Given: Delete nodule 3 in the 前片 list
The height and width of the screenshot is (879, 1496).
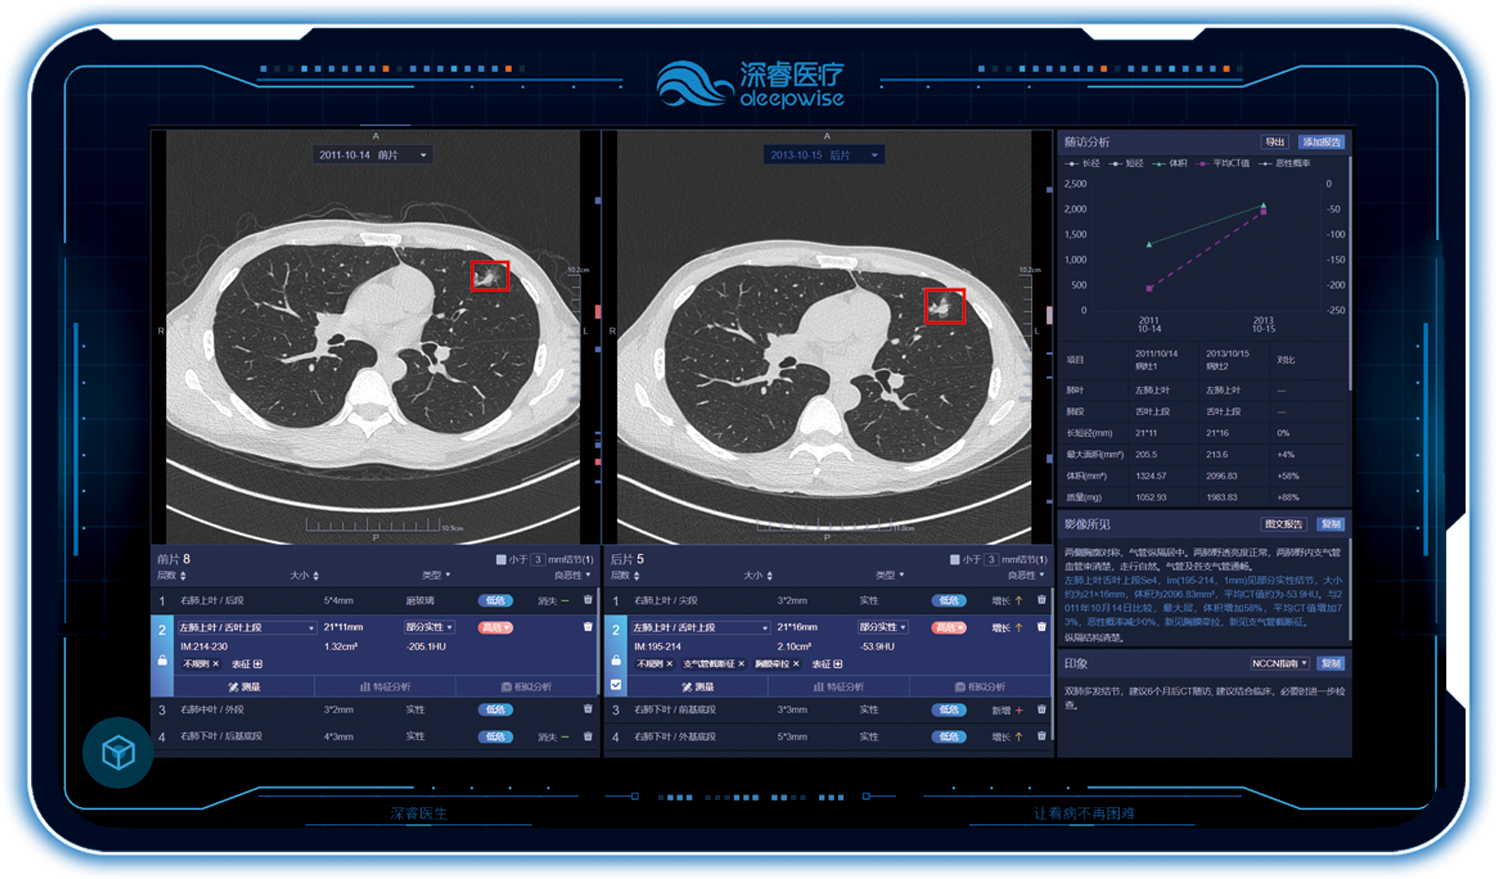Looking at the screenshot, I should pos(588,709).
